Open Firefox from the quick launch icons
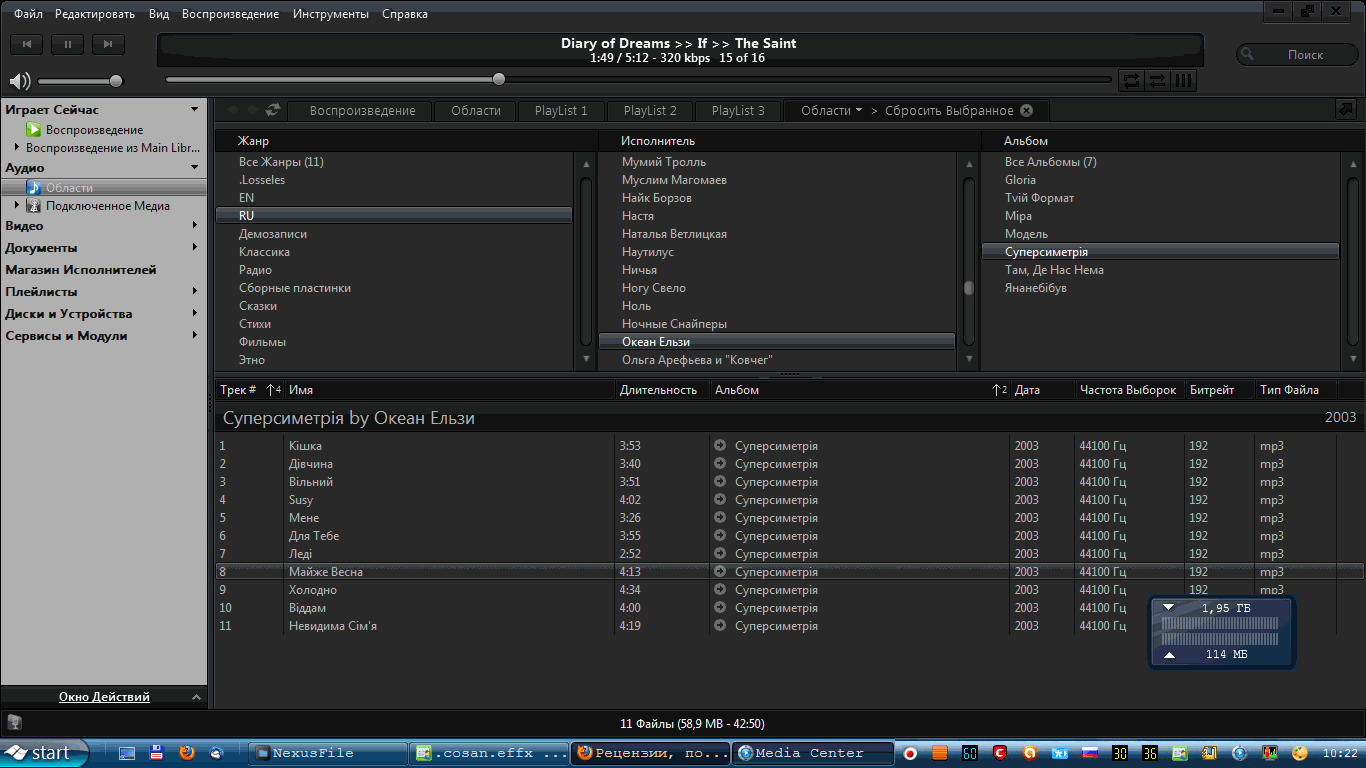 coord(186,752)
